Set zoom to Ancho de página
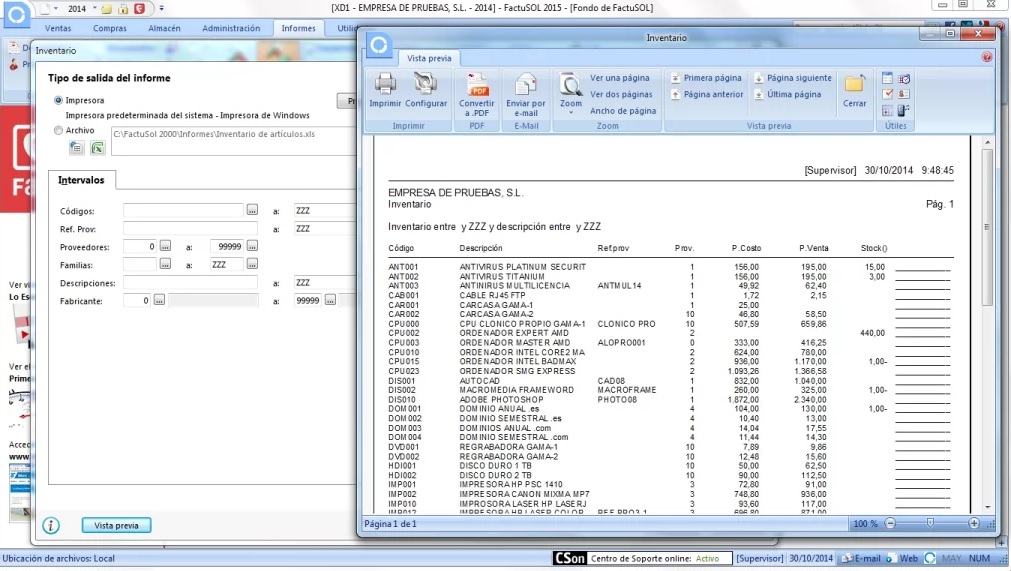Screen dimensions: 1011x571 pos(623,111)
